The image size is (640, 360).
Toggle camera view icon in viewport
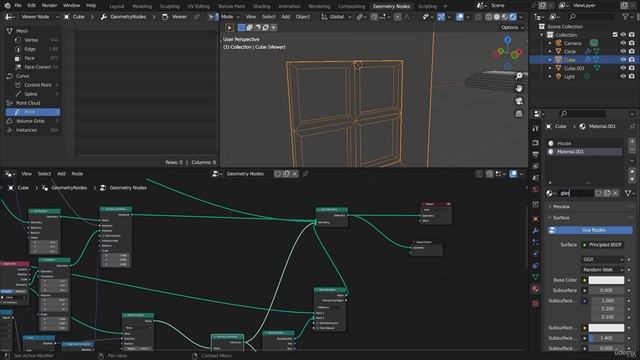(519, 101)
